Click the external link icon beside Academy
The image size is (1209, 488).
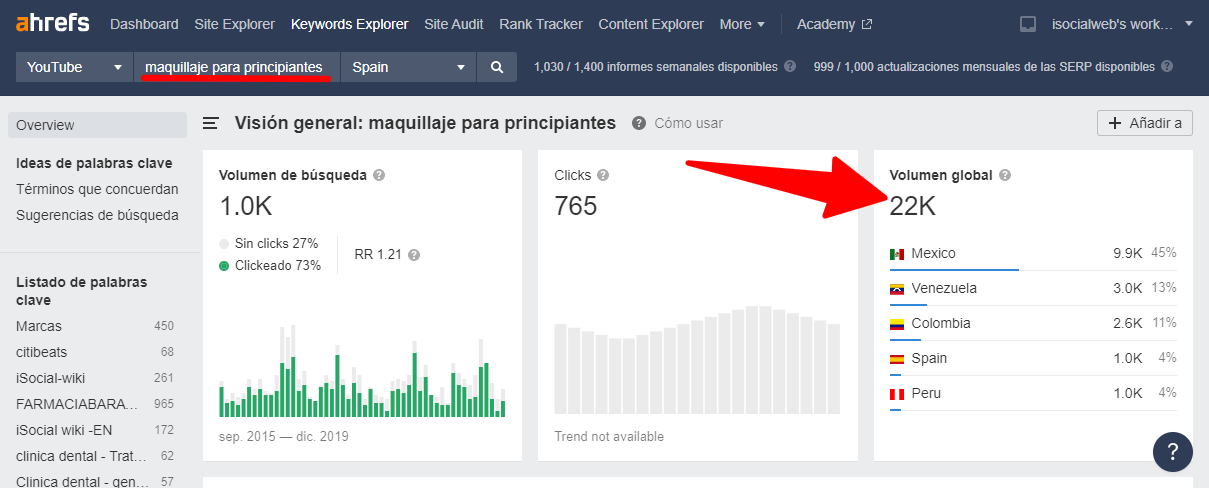click(867, 24)
